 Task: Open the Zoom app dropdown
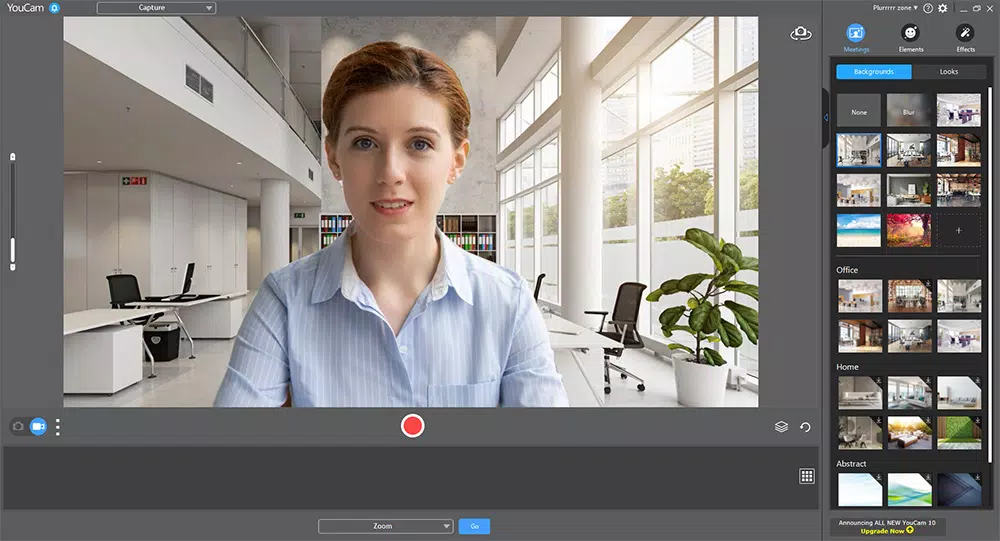pyautogui.click(x=386, y=526)
